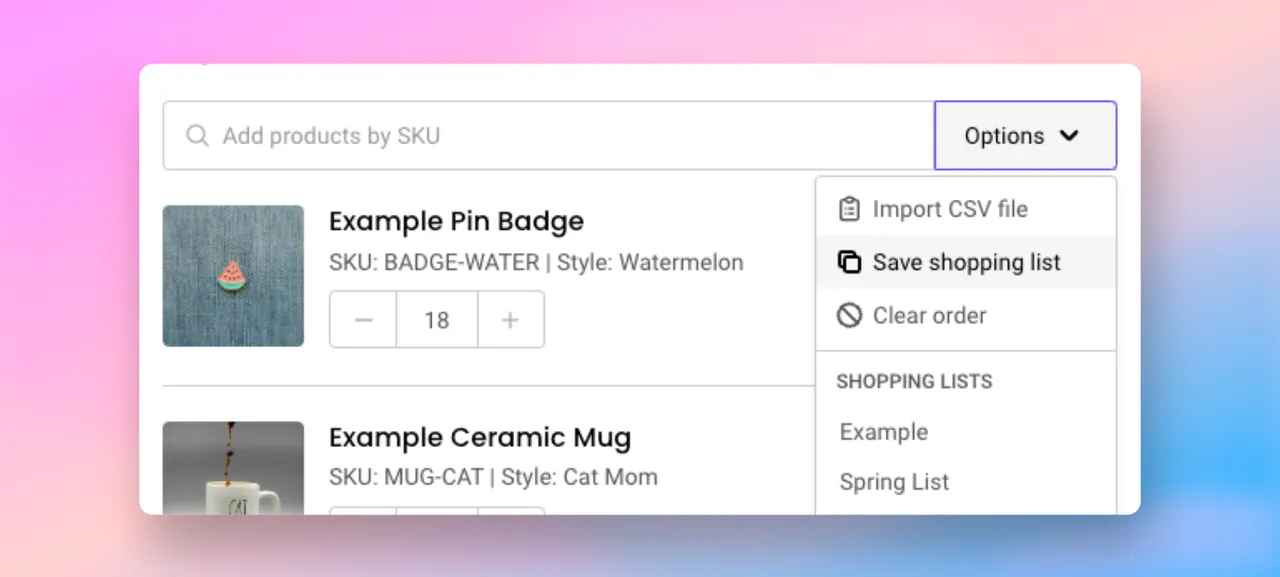Open the Spring List shopping list

(x=893, y=481)
